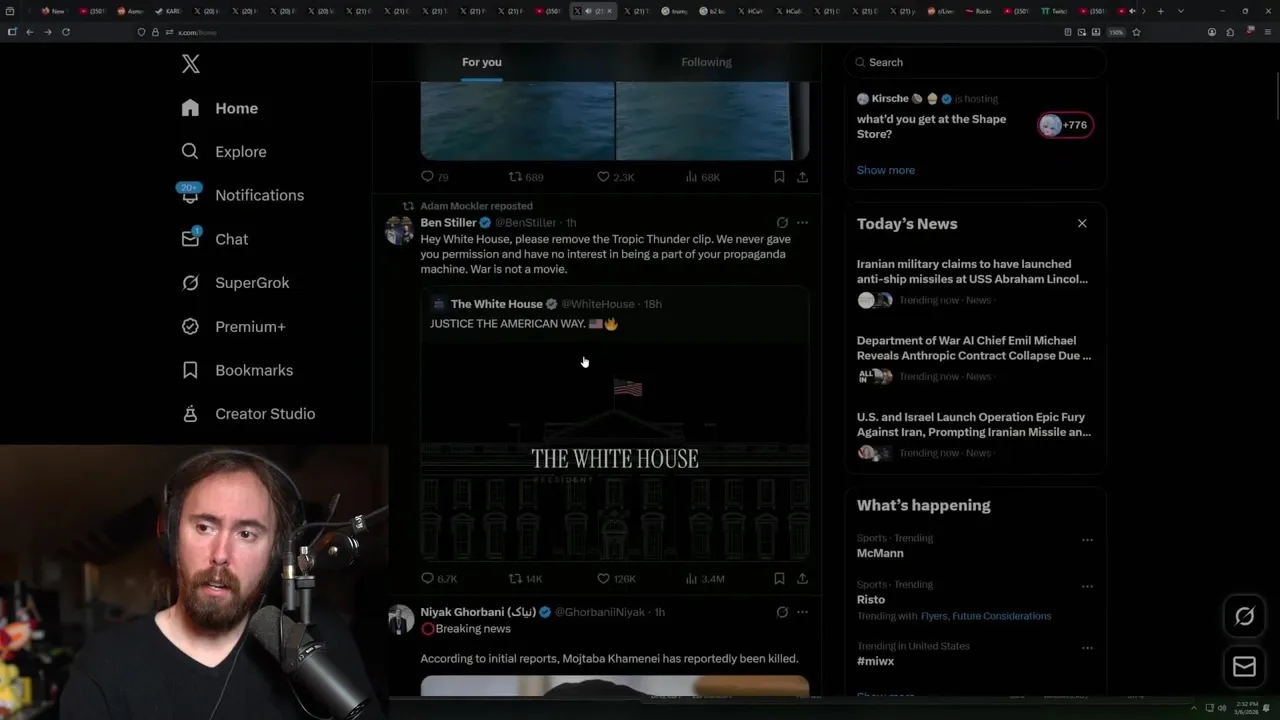This screenshot has height=720, width=1280.
Task: Open Ben Stiller's profile avatar
Action: pyautogui.click(x=400, y=230)
